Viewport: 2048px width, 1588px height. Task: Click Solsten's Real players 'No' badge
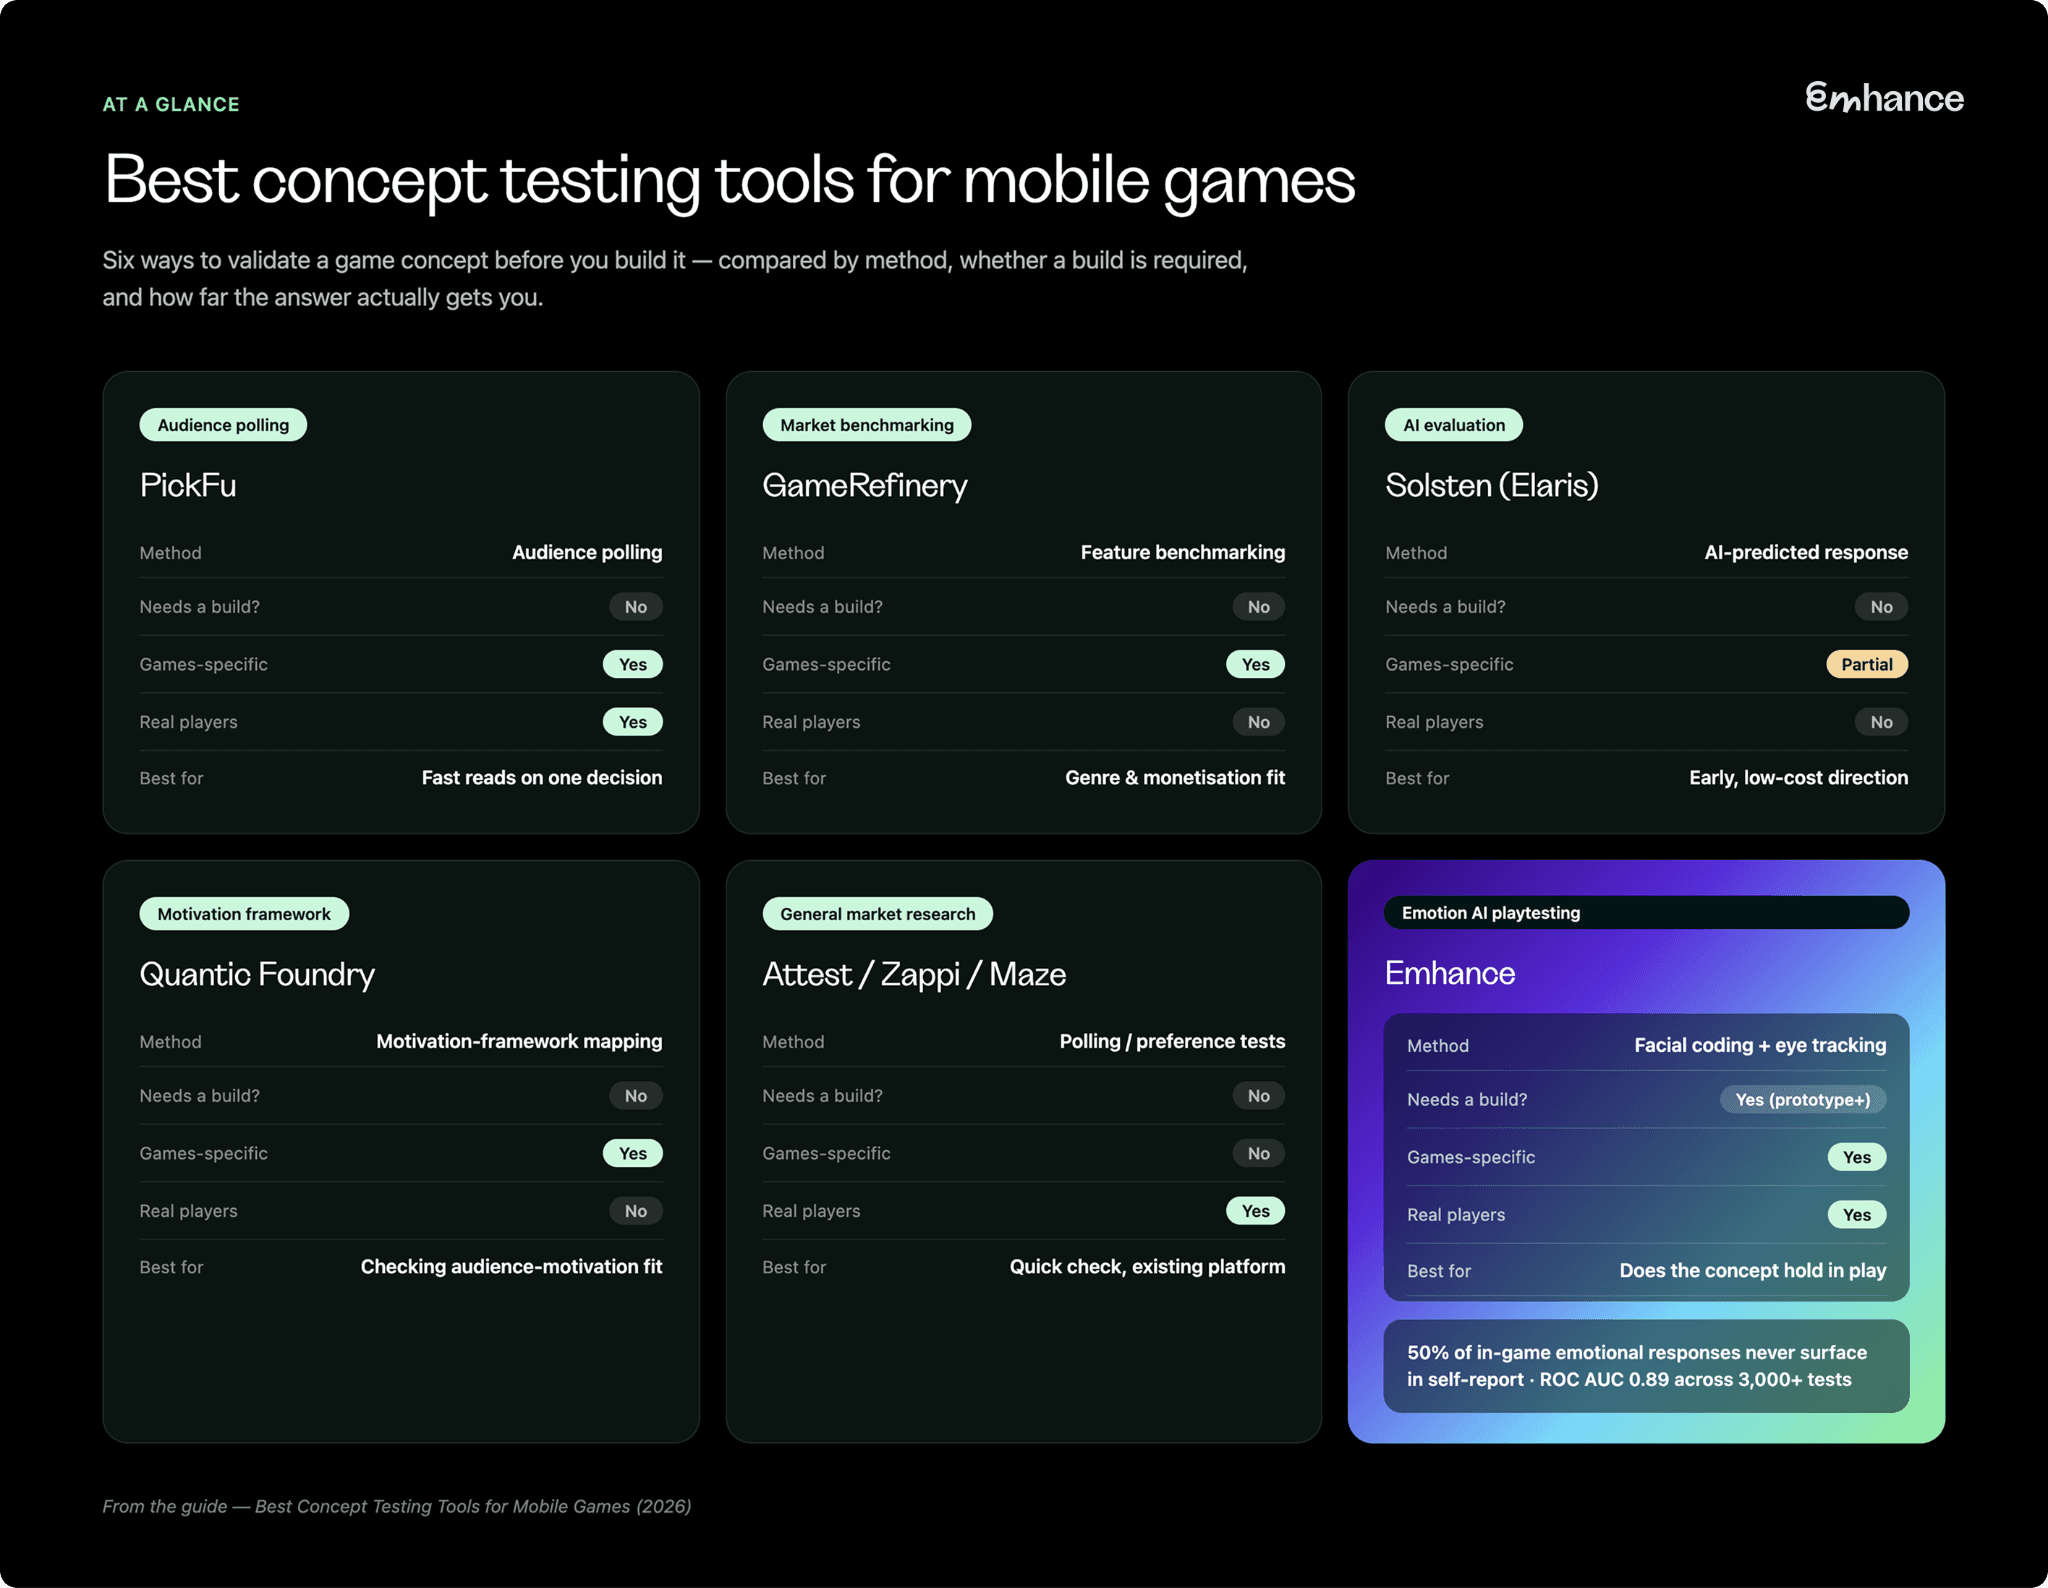click(x=1882, y=722)
